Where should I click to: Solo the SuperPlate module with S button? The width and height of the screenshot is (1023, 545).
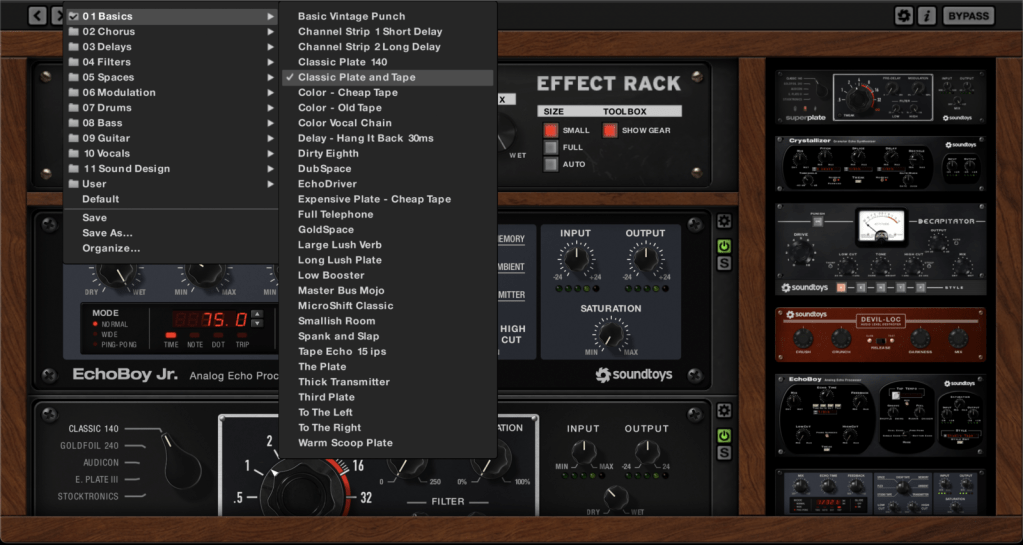(x=724, y=453)
